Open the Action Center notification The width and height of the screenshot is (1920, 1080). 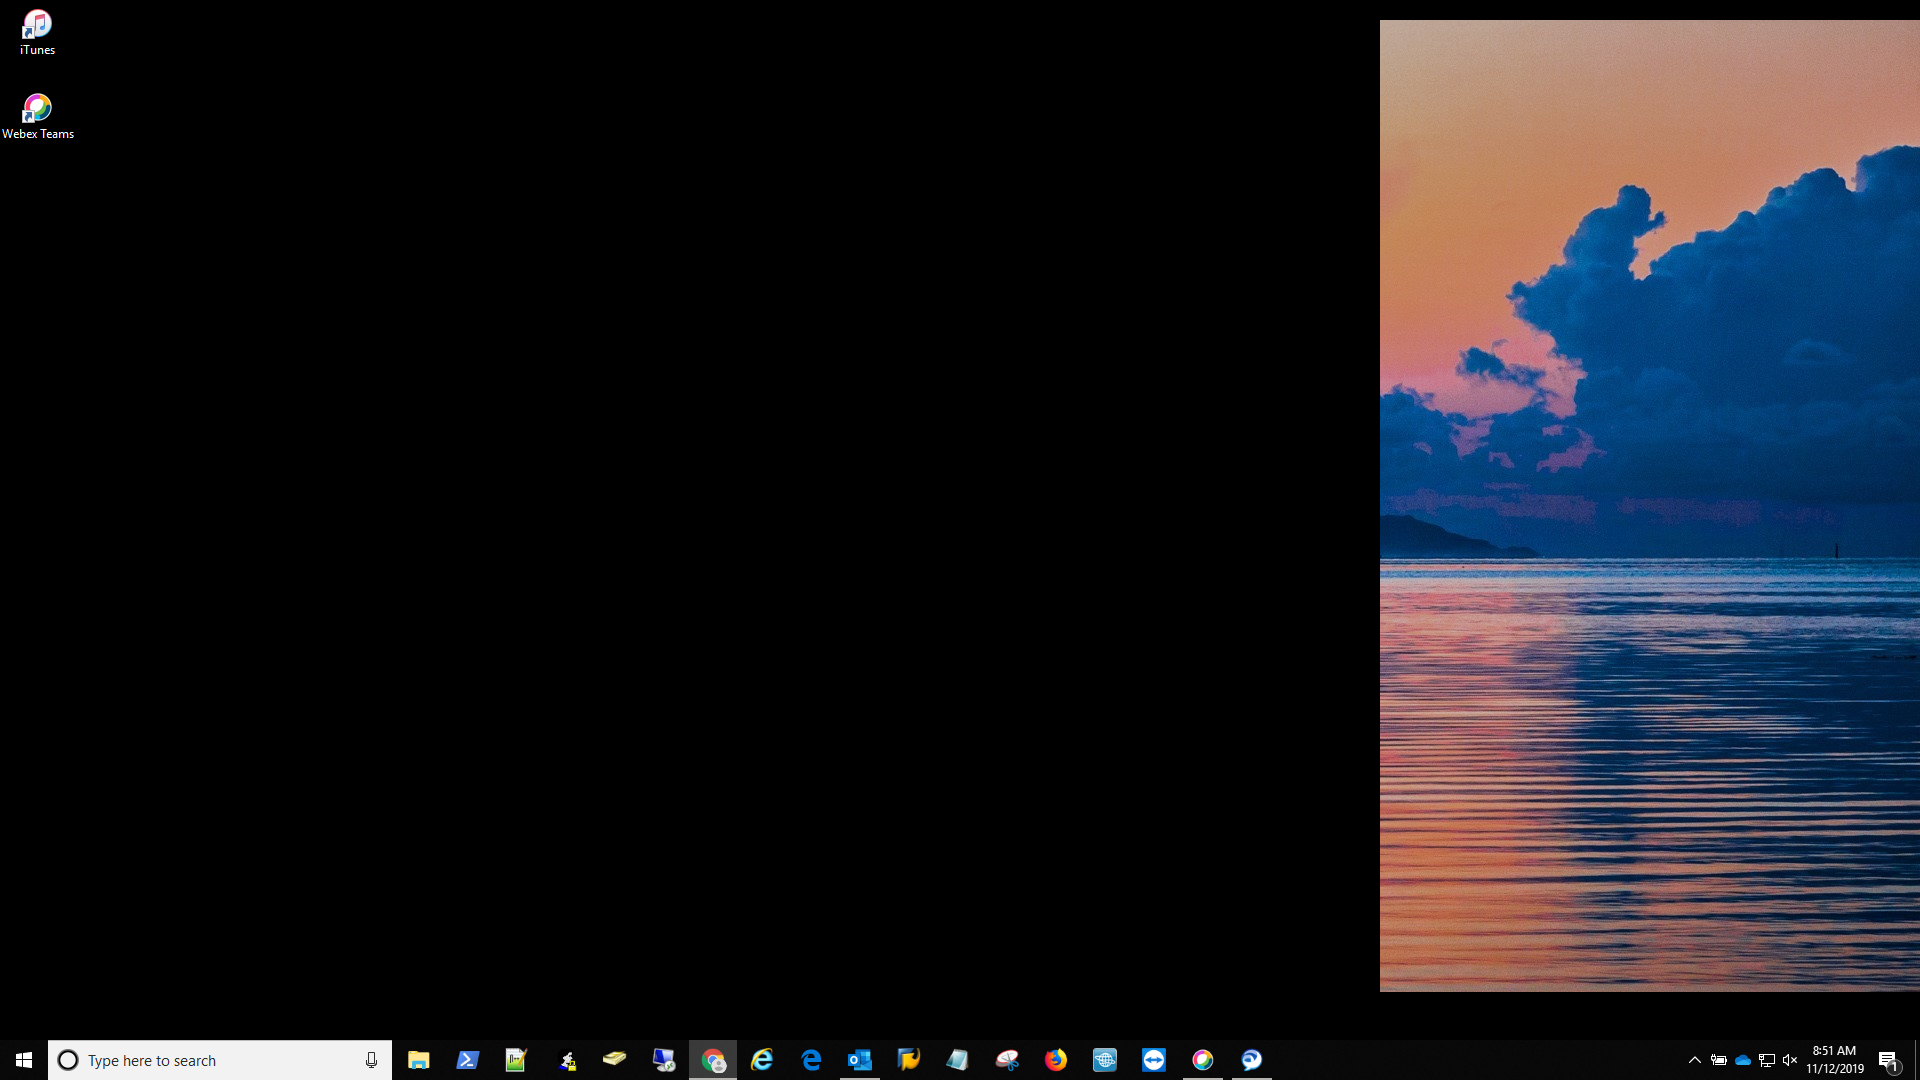(x=1890, y=1060)
